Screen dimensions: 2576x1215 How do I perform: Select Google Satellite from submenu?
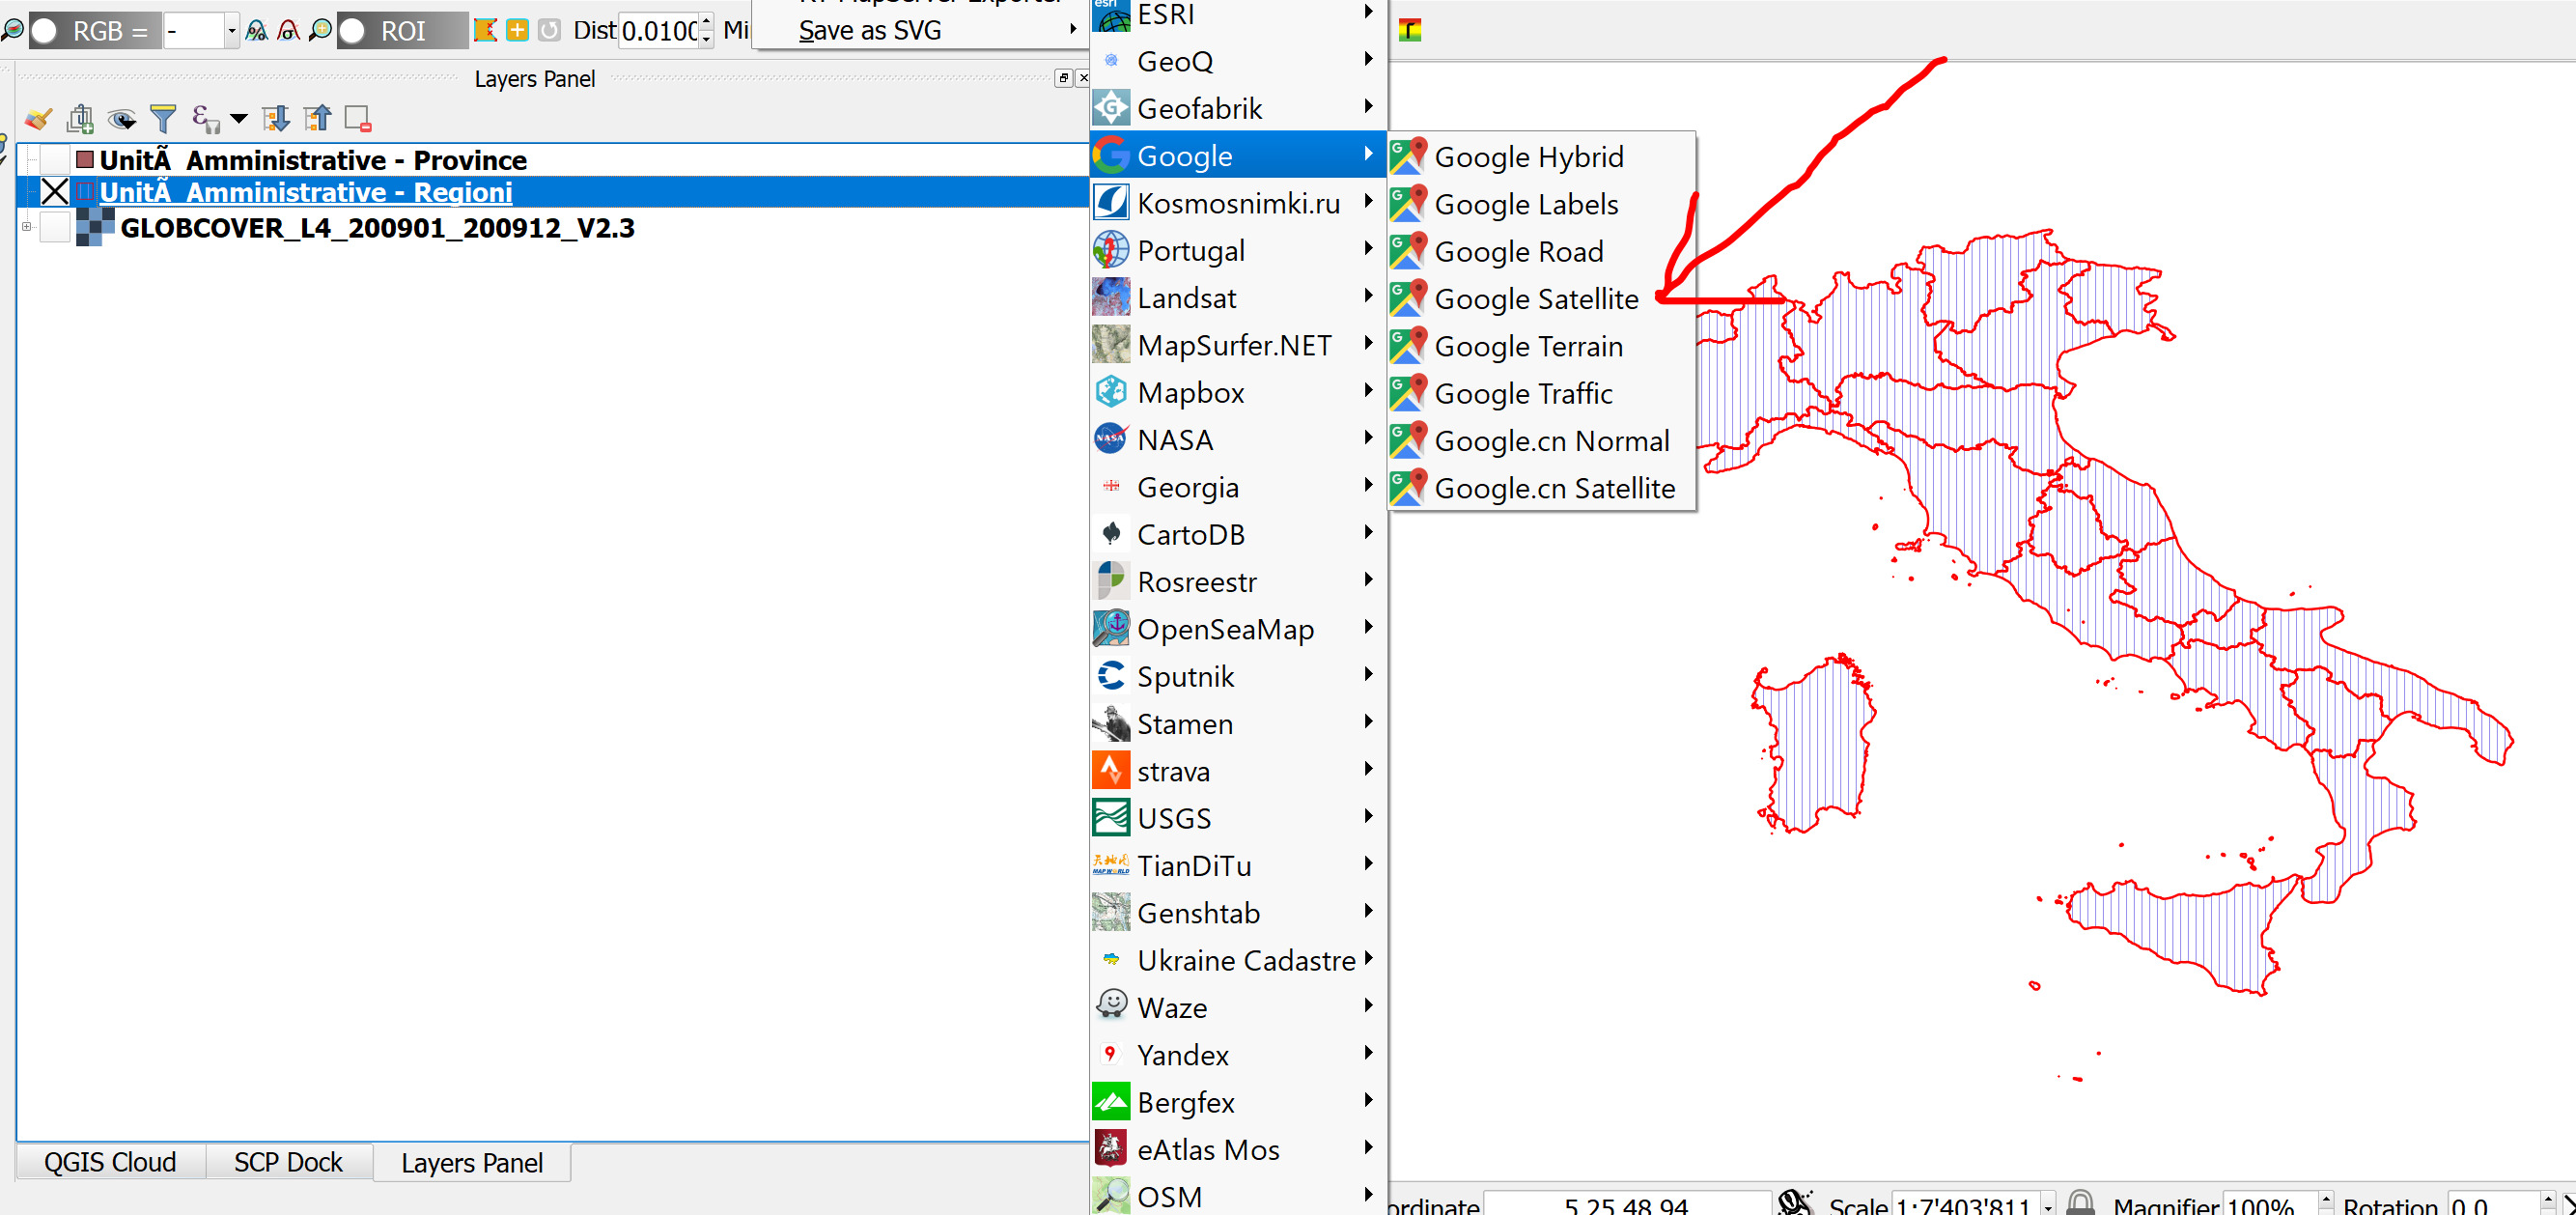coord(1540,298)
